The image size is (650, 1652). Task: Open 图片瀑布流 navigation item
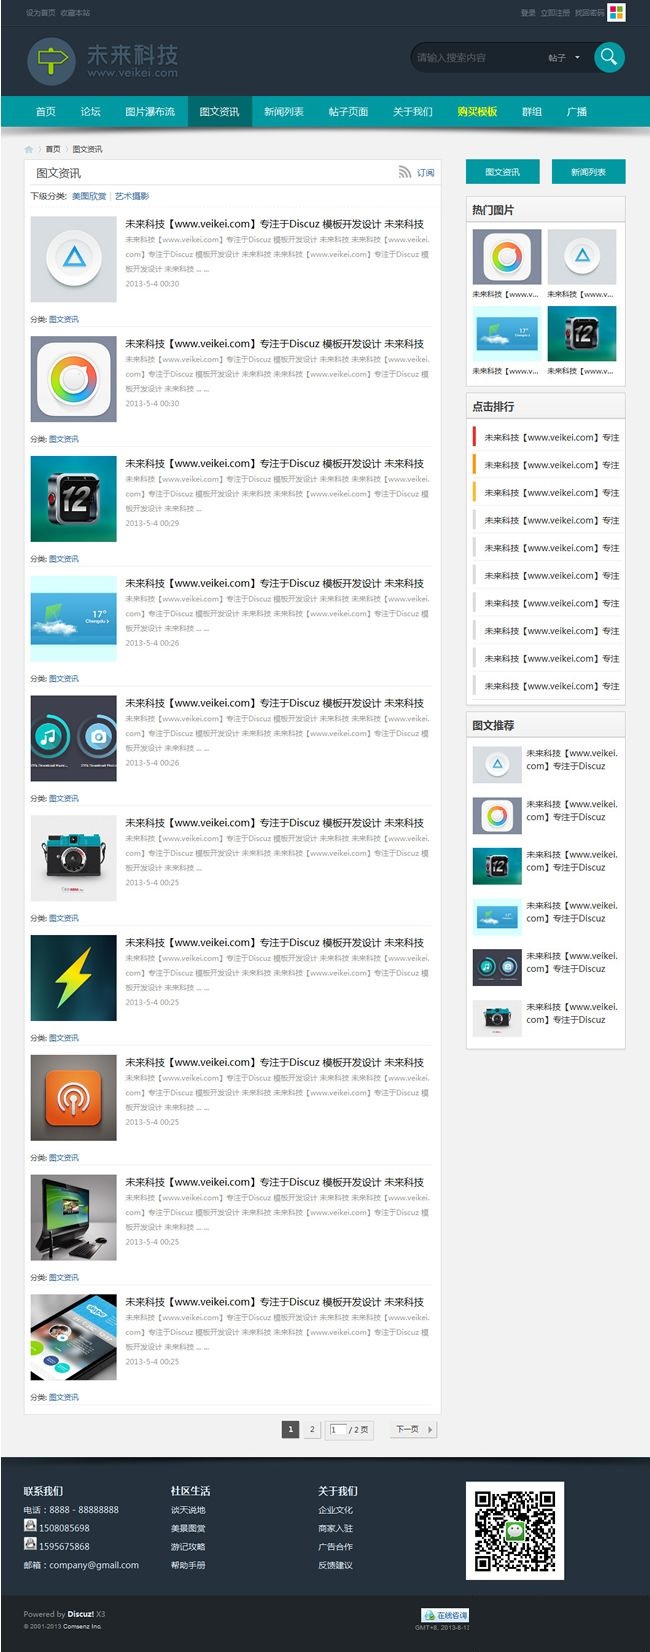click(x=150, y=112)
